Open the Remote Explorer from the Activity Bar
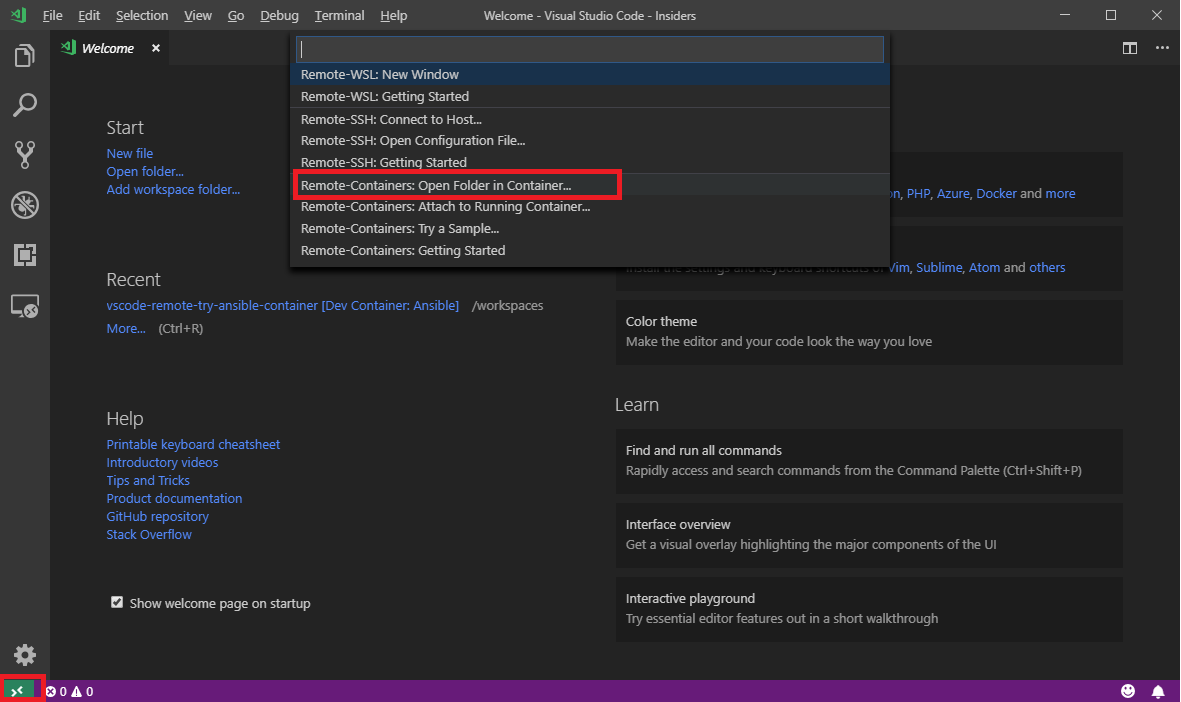Screen dimensions: 1181x702 pyautogui.click(x=24, y=307)
